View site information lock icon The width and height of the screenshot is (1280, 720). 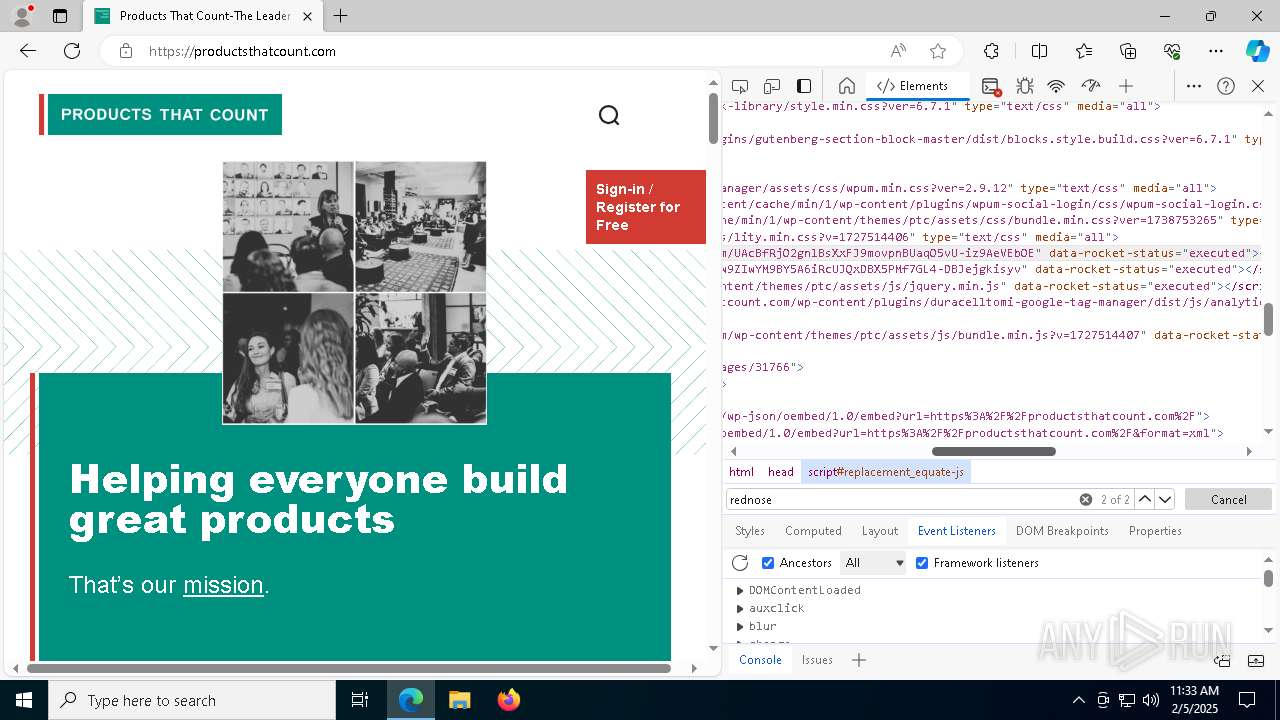pyautogui.click(x=126, y=51)
